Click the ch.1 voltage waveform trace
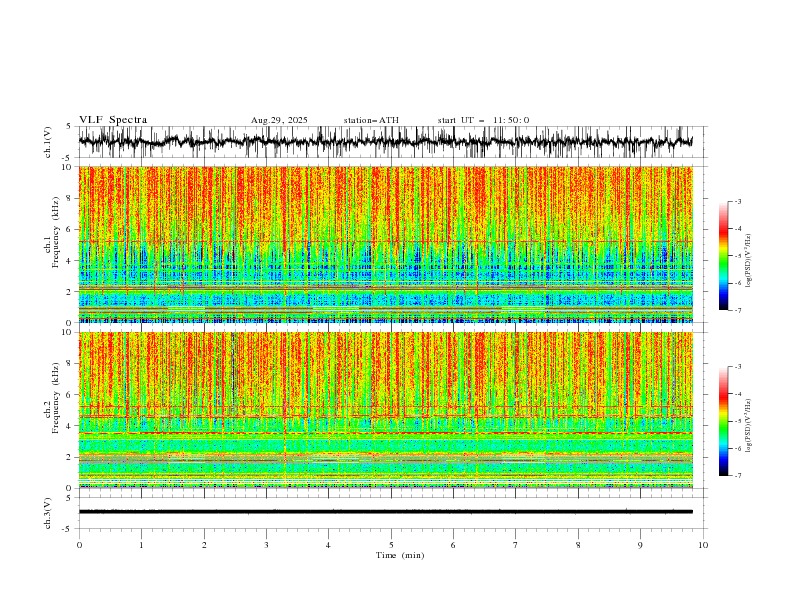 click(x=385, y=142)
